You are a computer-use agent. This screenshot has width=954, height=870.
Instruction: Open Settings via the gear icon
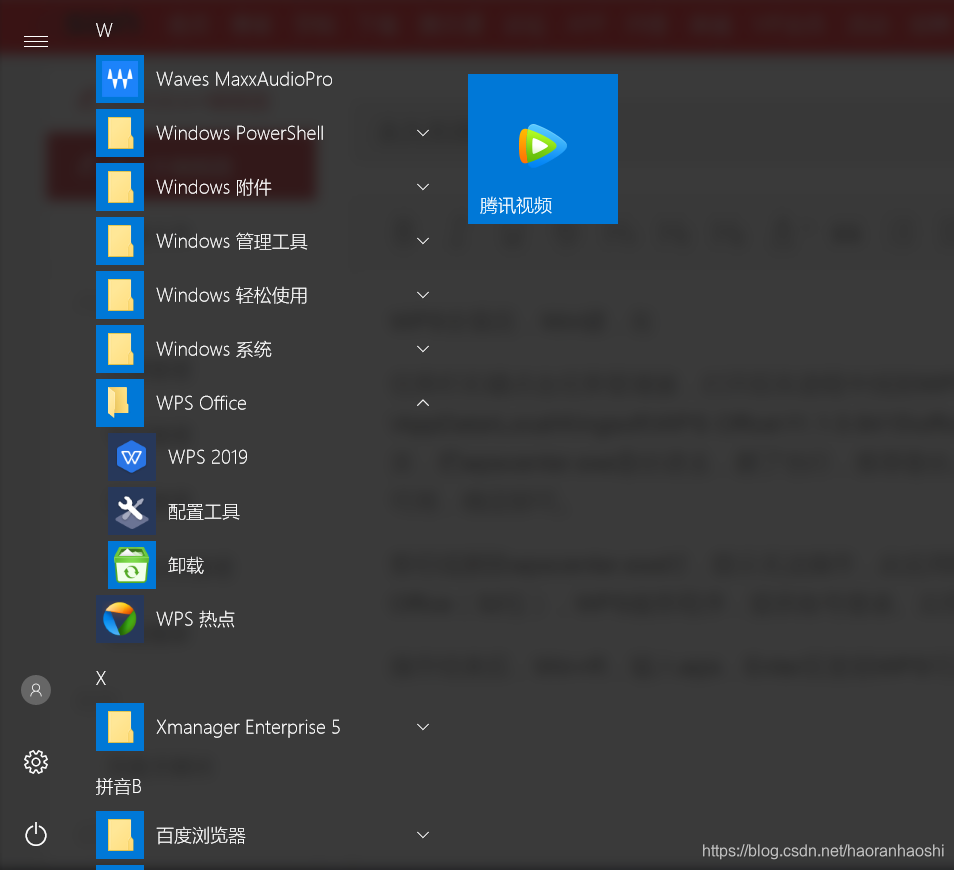pos(36,762)
